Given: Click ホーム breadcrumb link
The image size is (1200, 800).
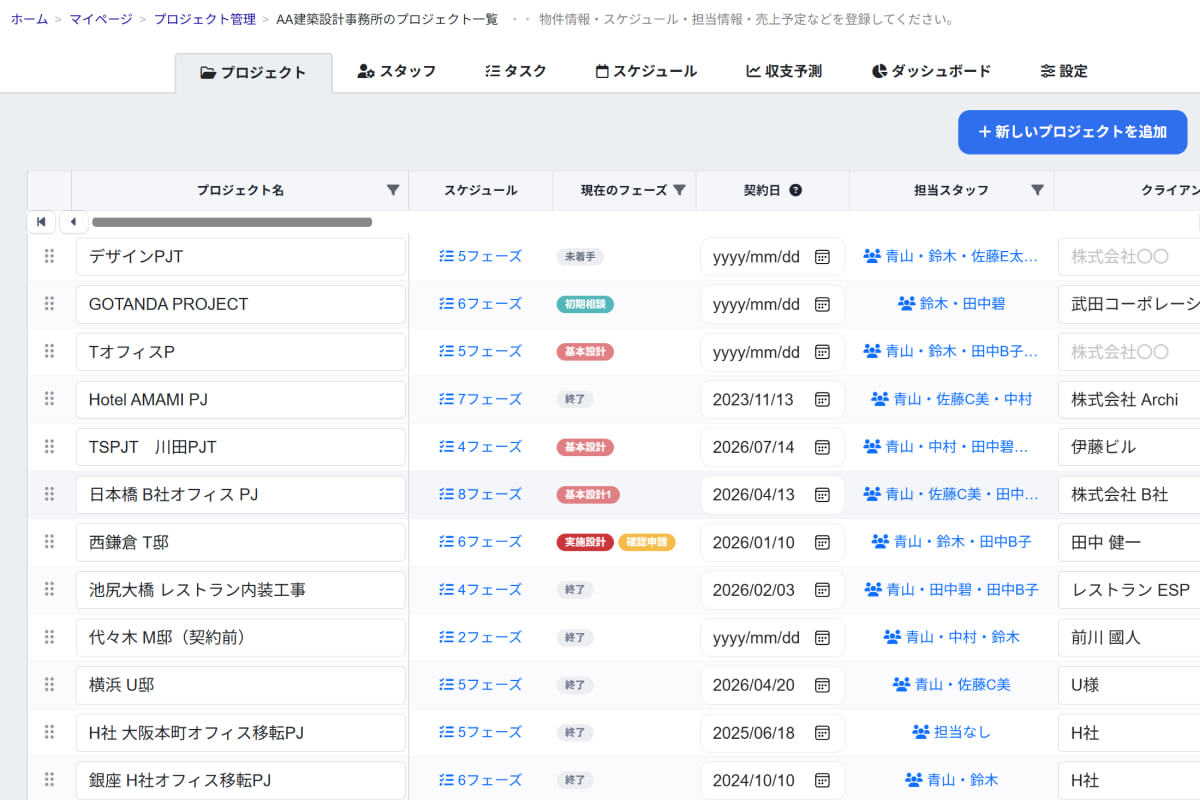Looking at the screenshot, I should [x=29, y=19].
